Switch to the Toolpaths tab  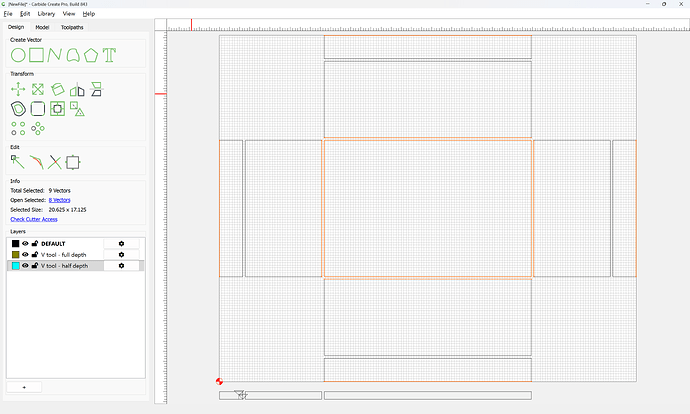click(72, 27)
